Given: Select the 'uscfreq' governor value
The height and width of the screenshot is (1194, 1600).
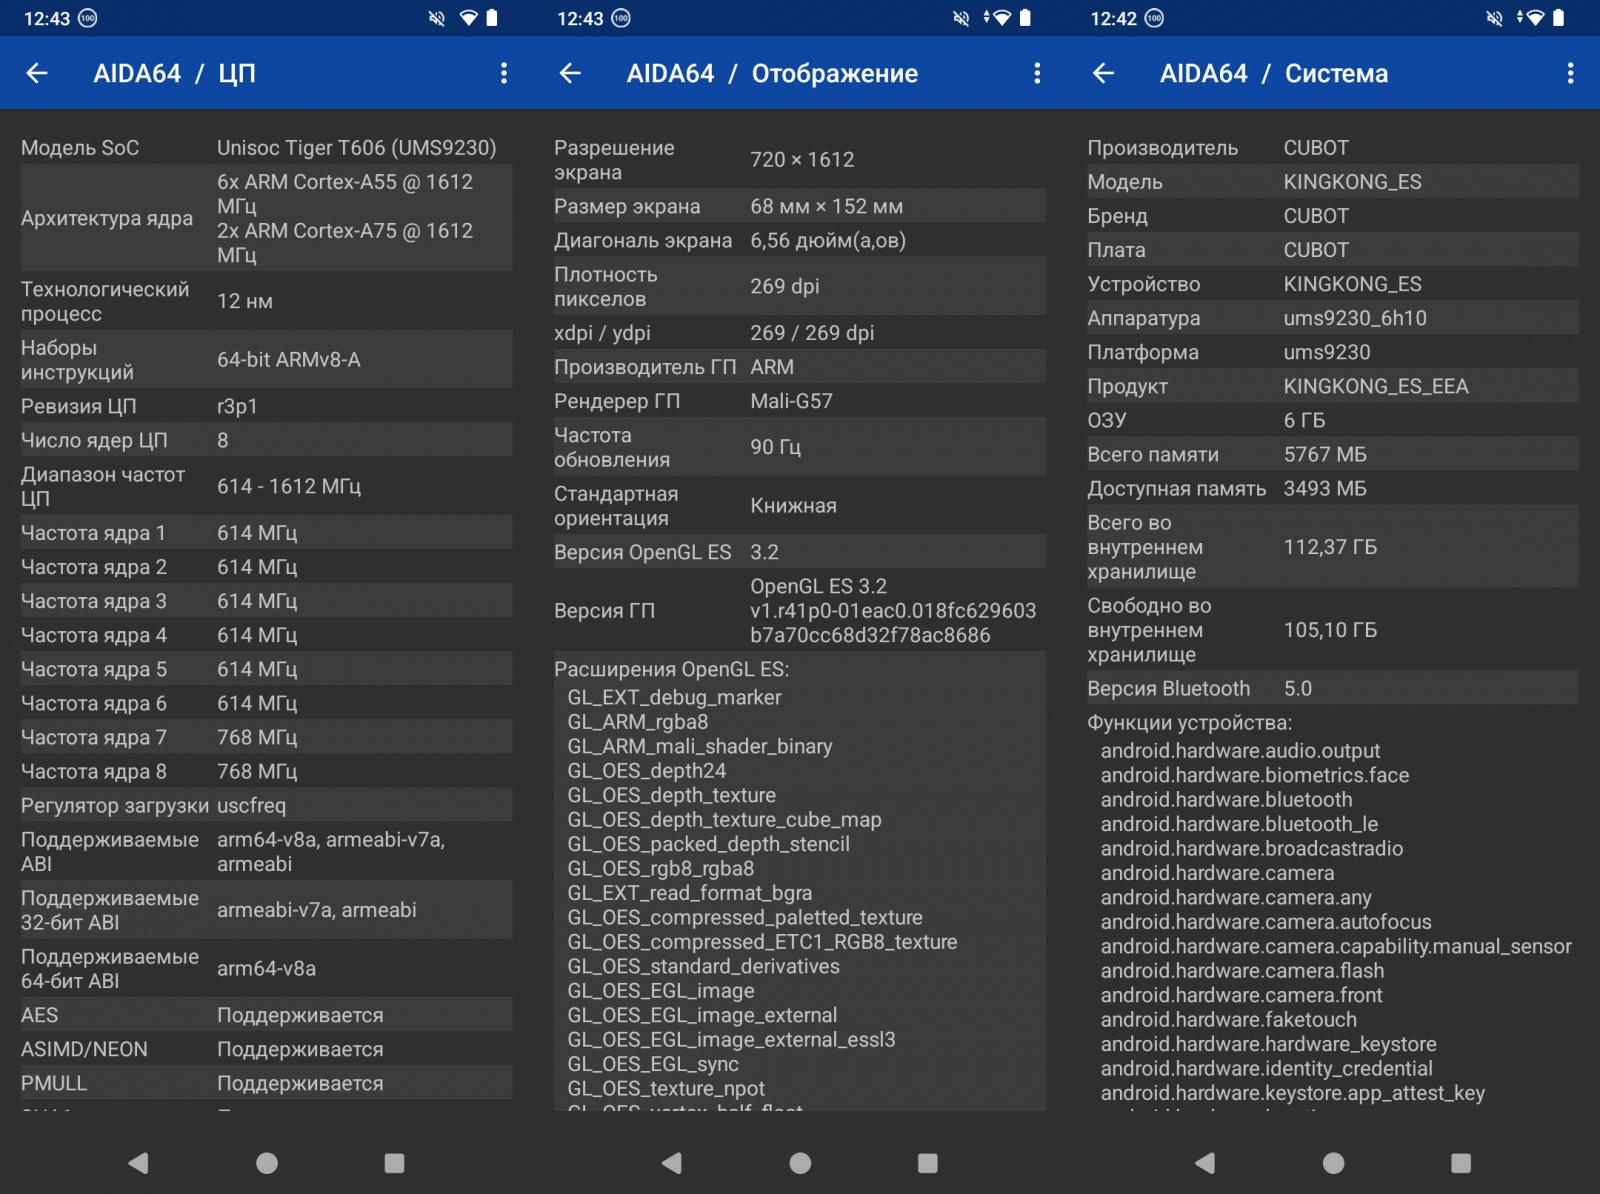Looking at the screenshot, I should 251,805.
